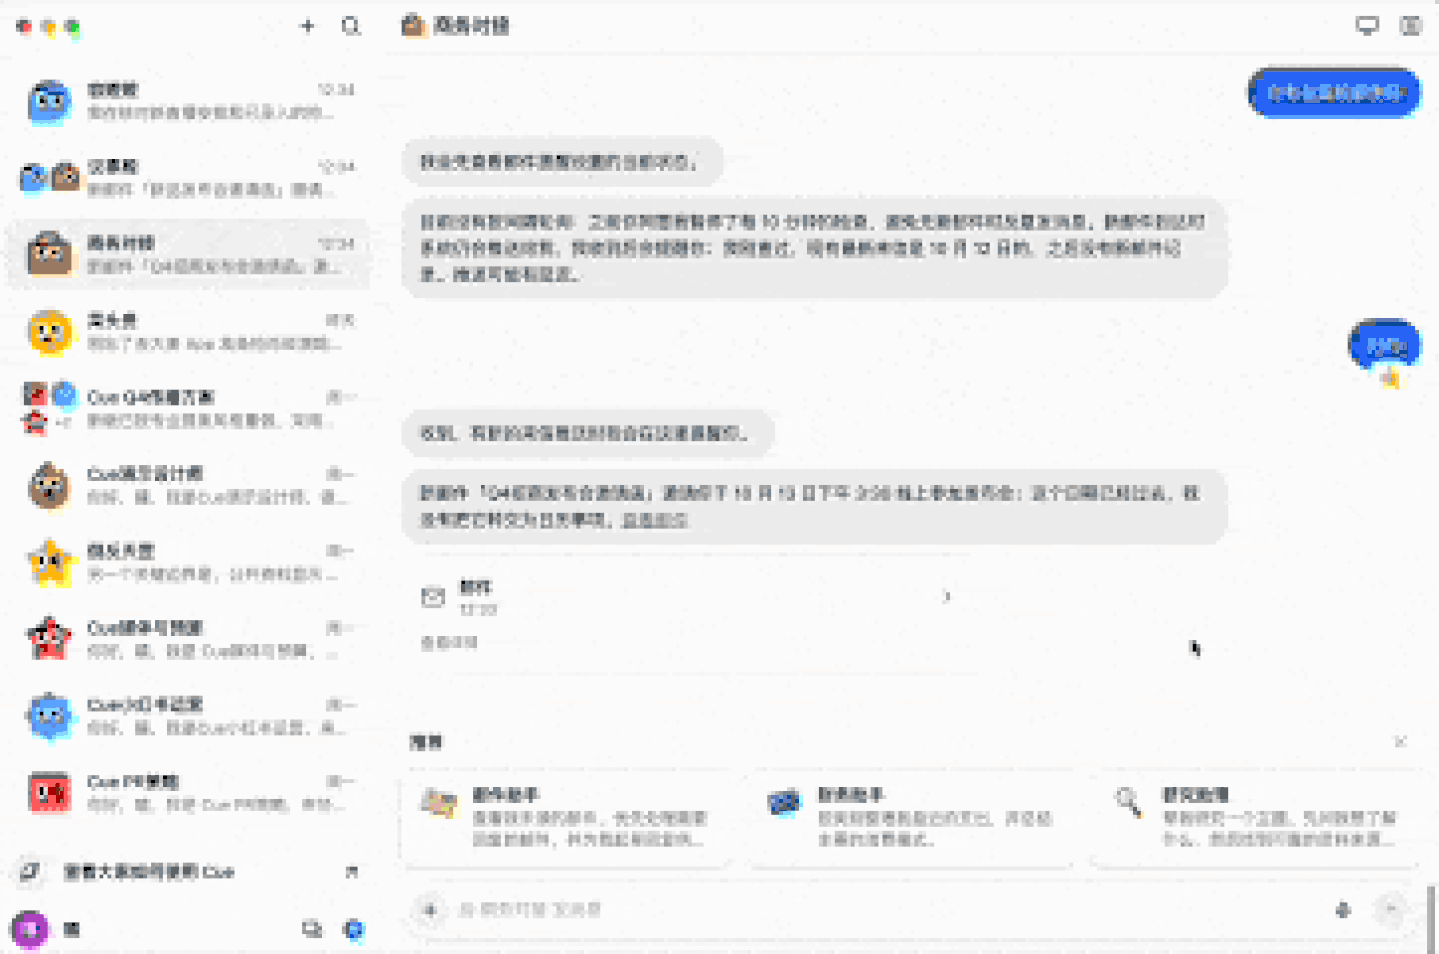Screen dimensions: 1439x954
Task: Click the envelope icon on the mail card
Action: 433,597
